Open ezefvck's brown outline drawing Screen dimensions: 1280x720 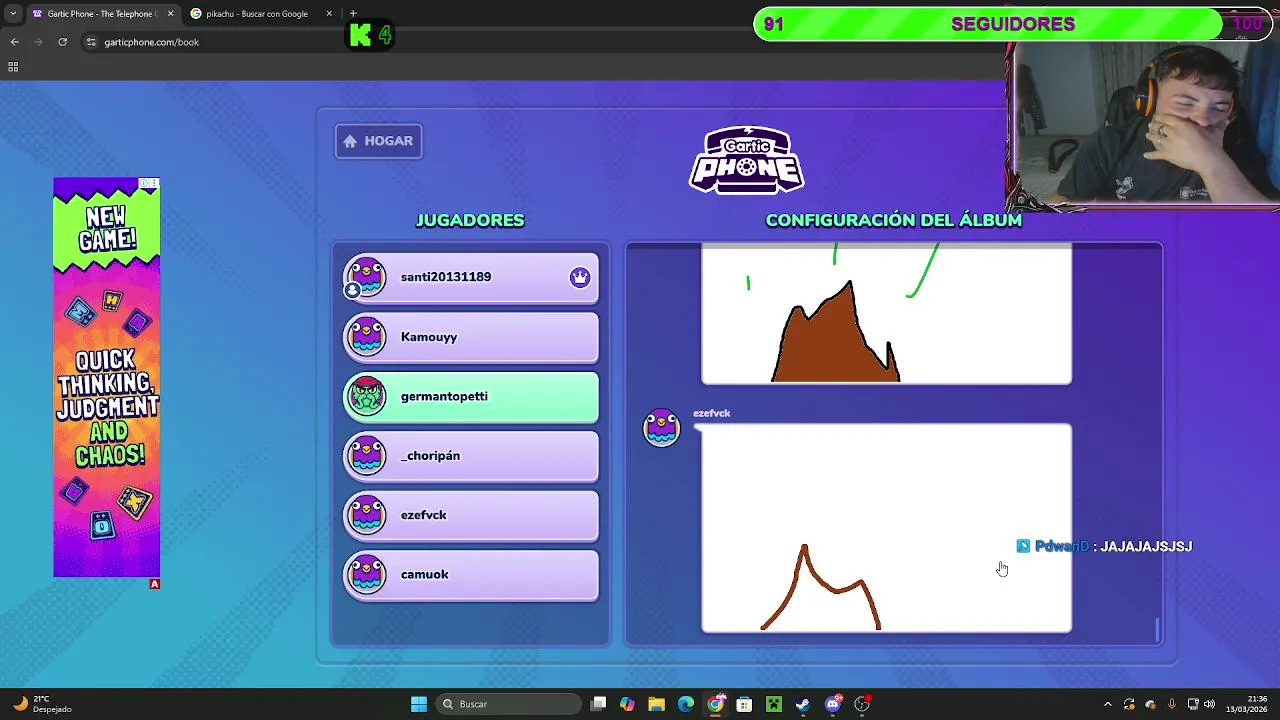click(886, 528)
